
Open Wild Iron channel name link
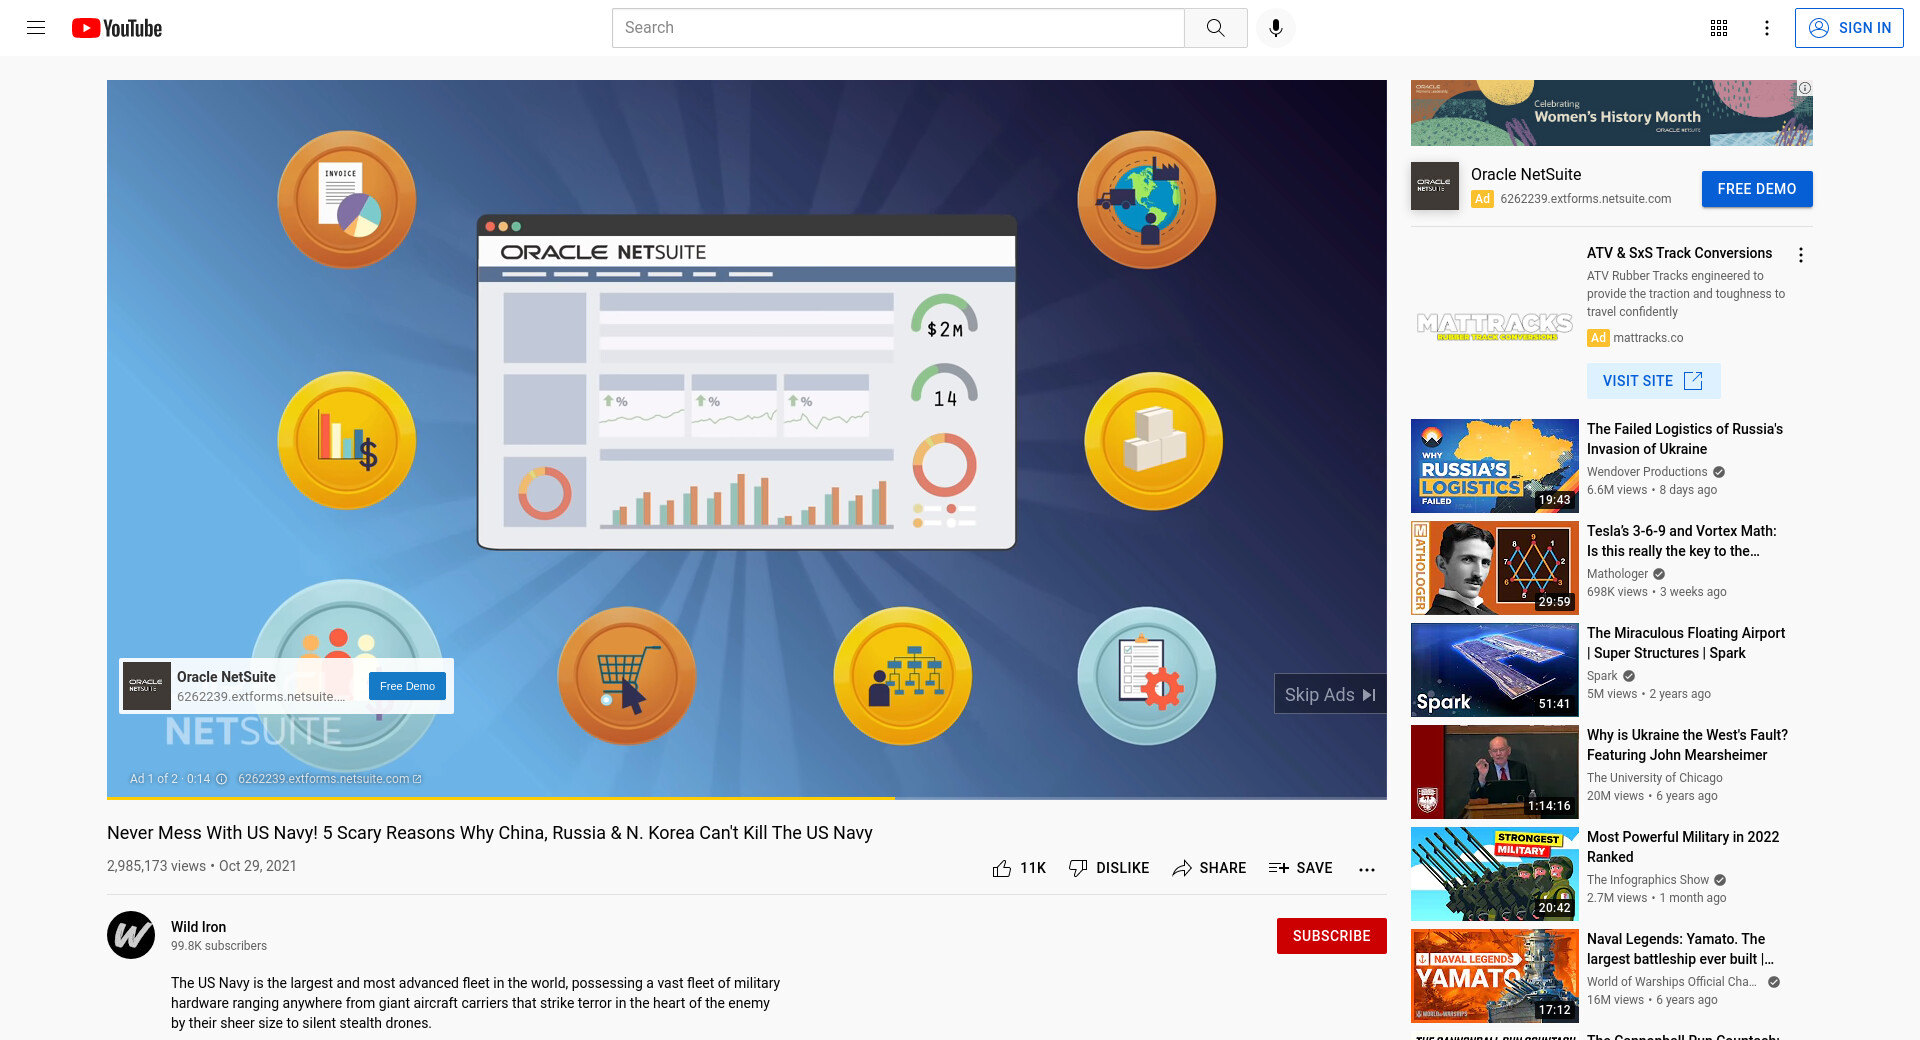(198, 927)
